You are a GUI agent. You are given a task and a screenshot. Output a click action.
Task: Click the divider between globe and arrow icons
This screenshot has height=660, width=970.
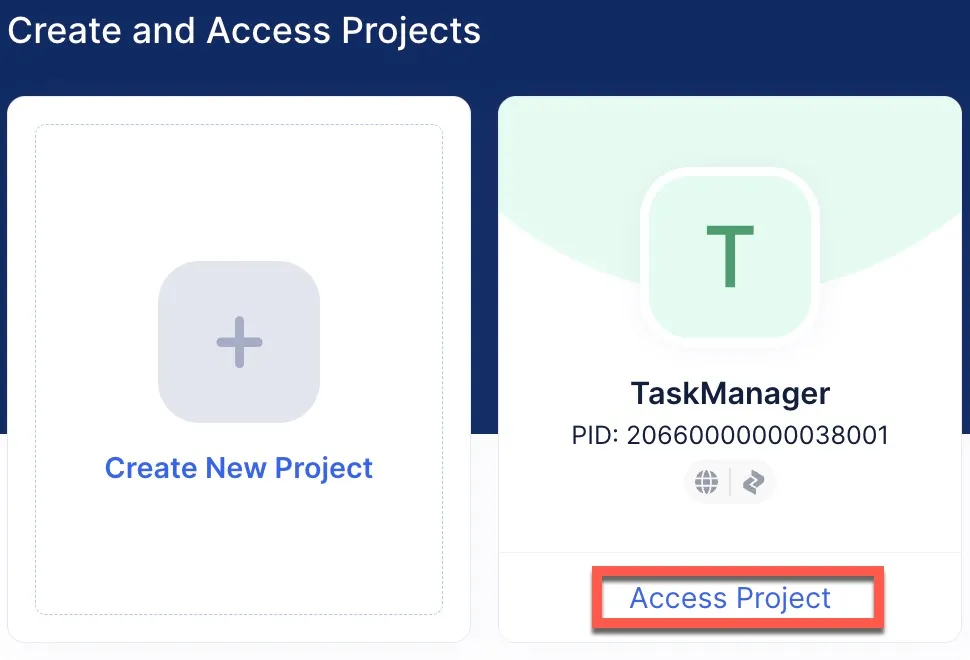point(730,482)
